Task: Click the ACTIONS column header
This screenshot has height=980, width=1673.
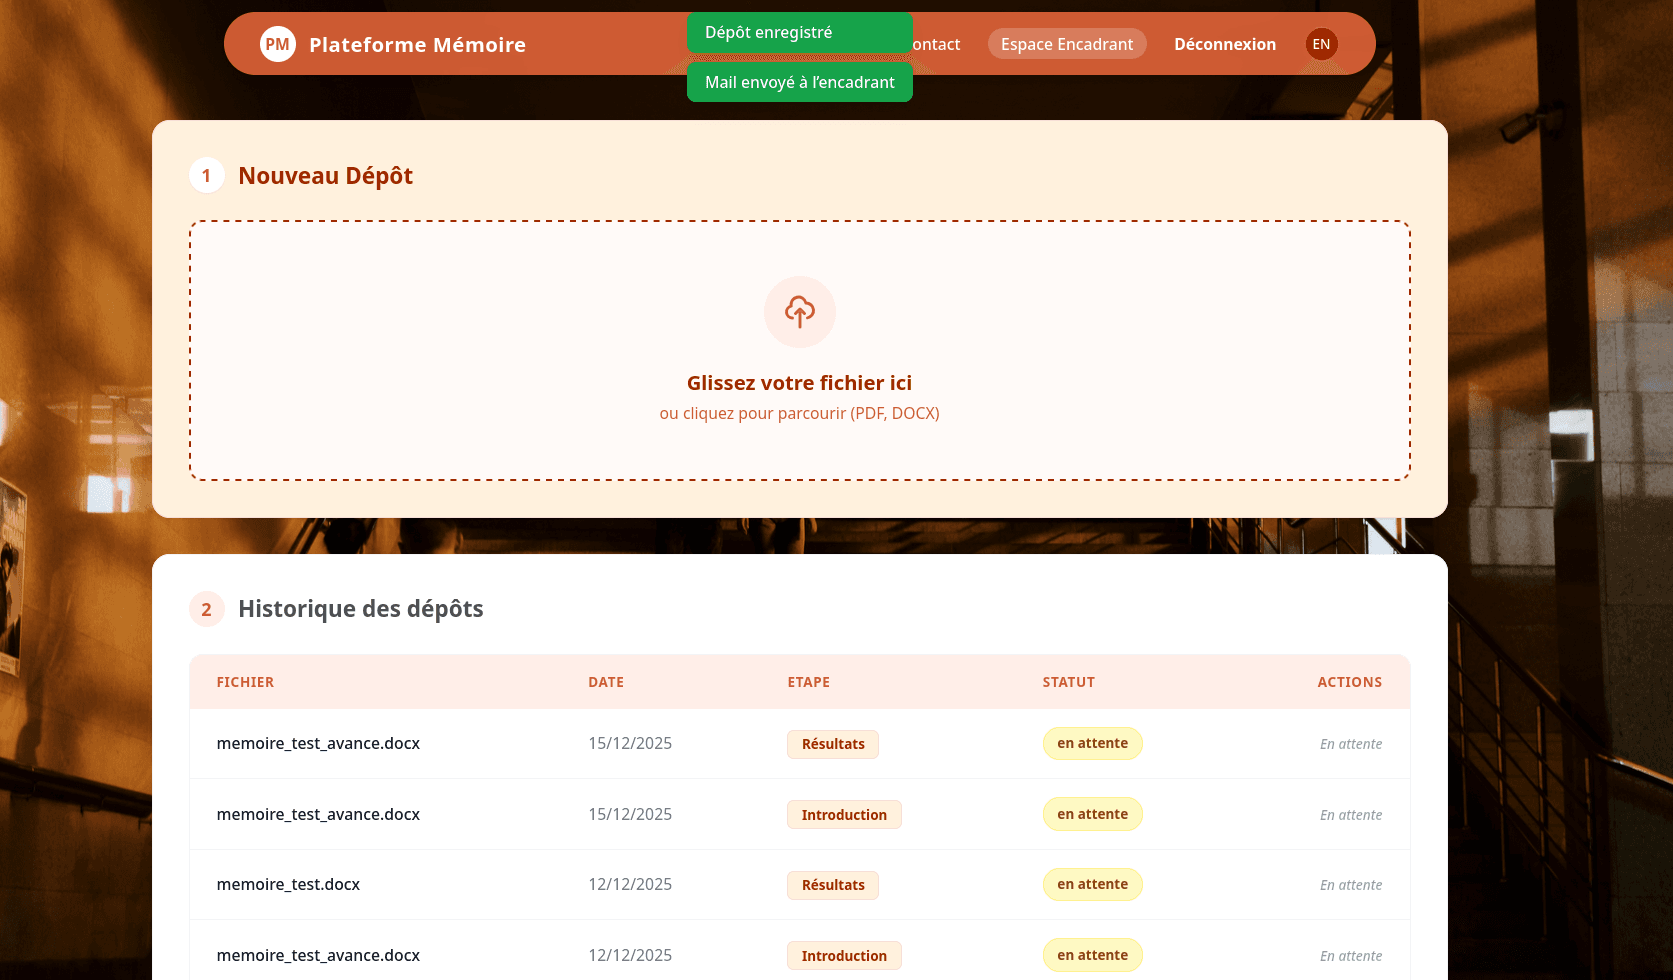Action: pyautogui.click(x=1350, y=682)
